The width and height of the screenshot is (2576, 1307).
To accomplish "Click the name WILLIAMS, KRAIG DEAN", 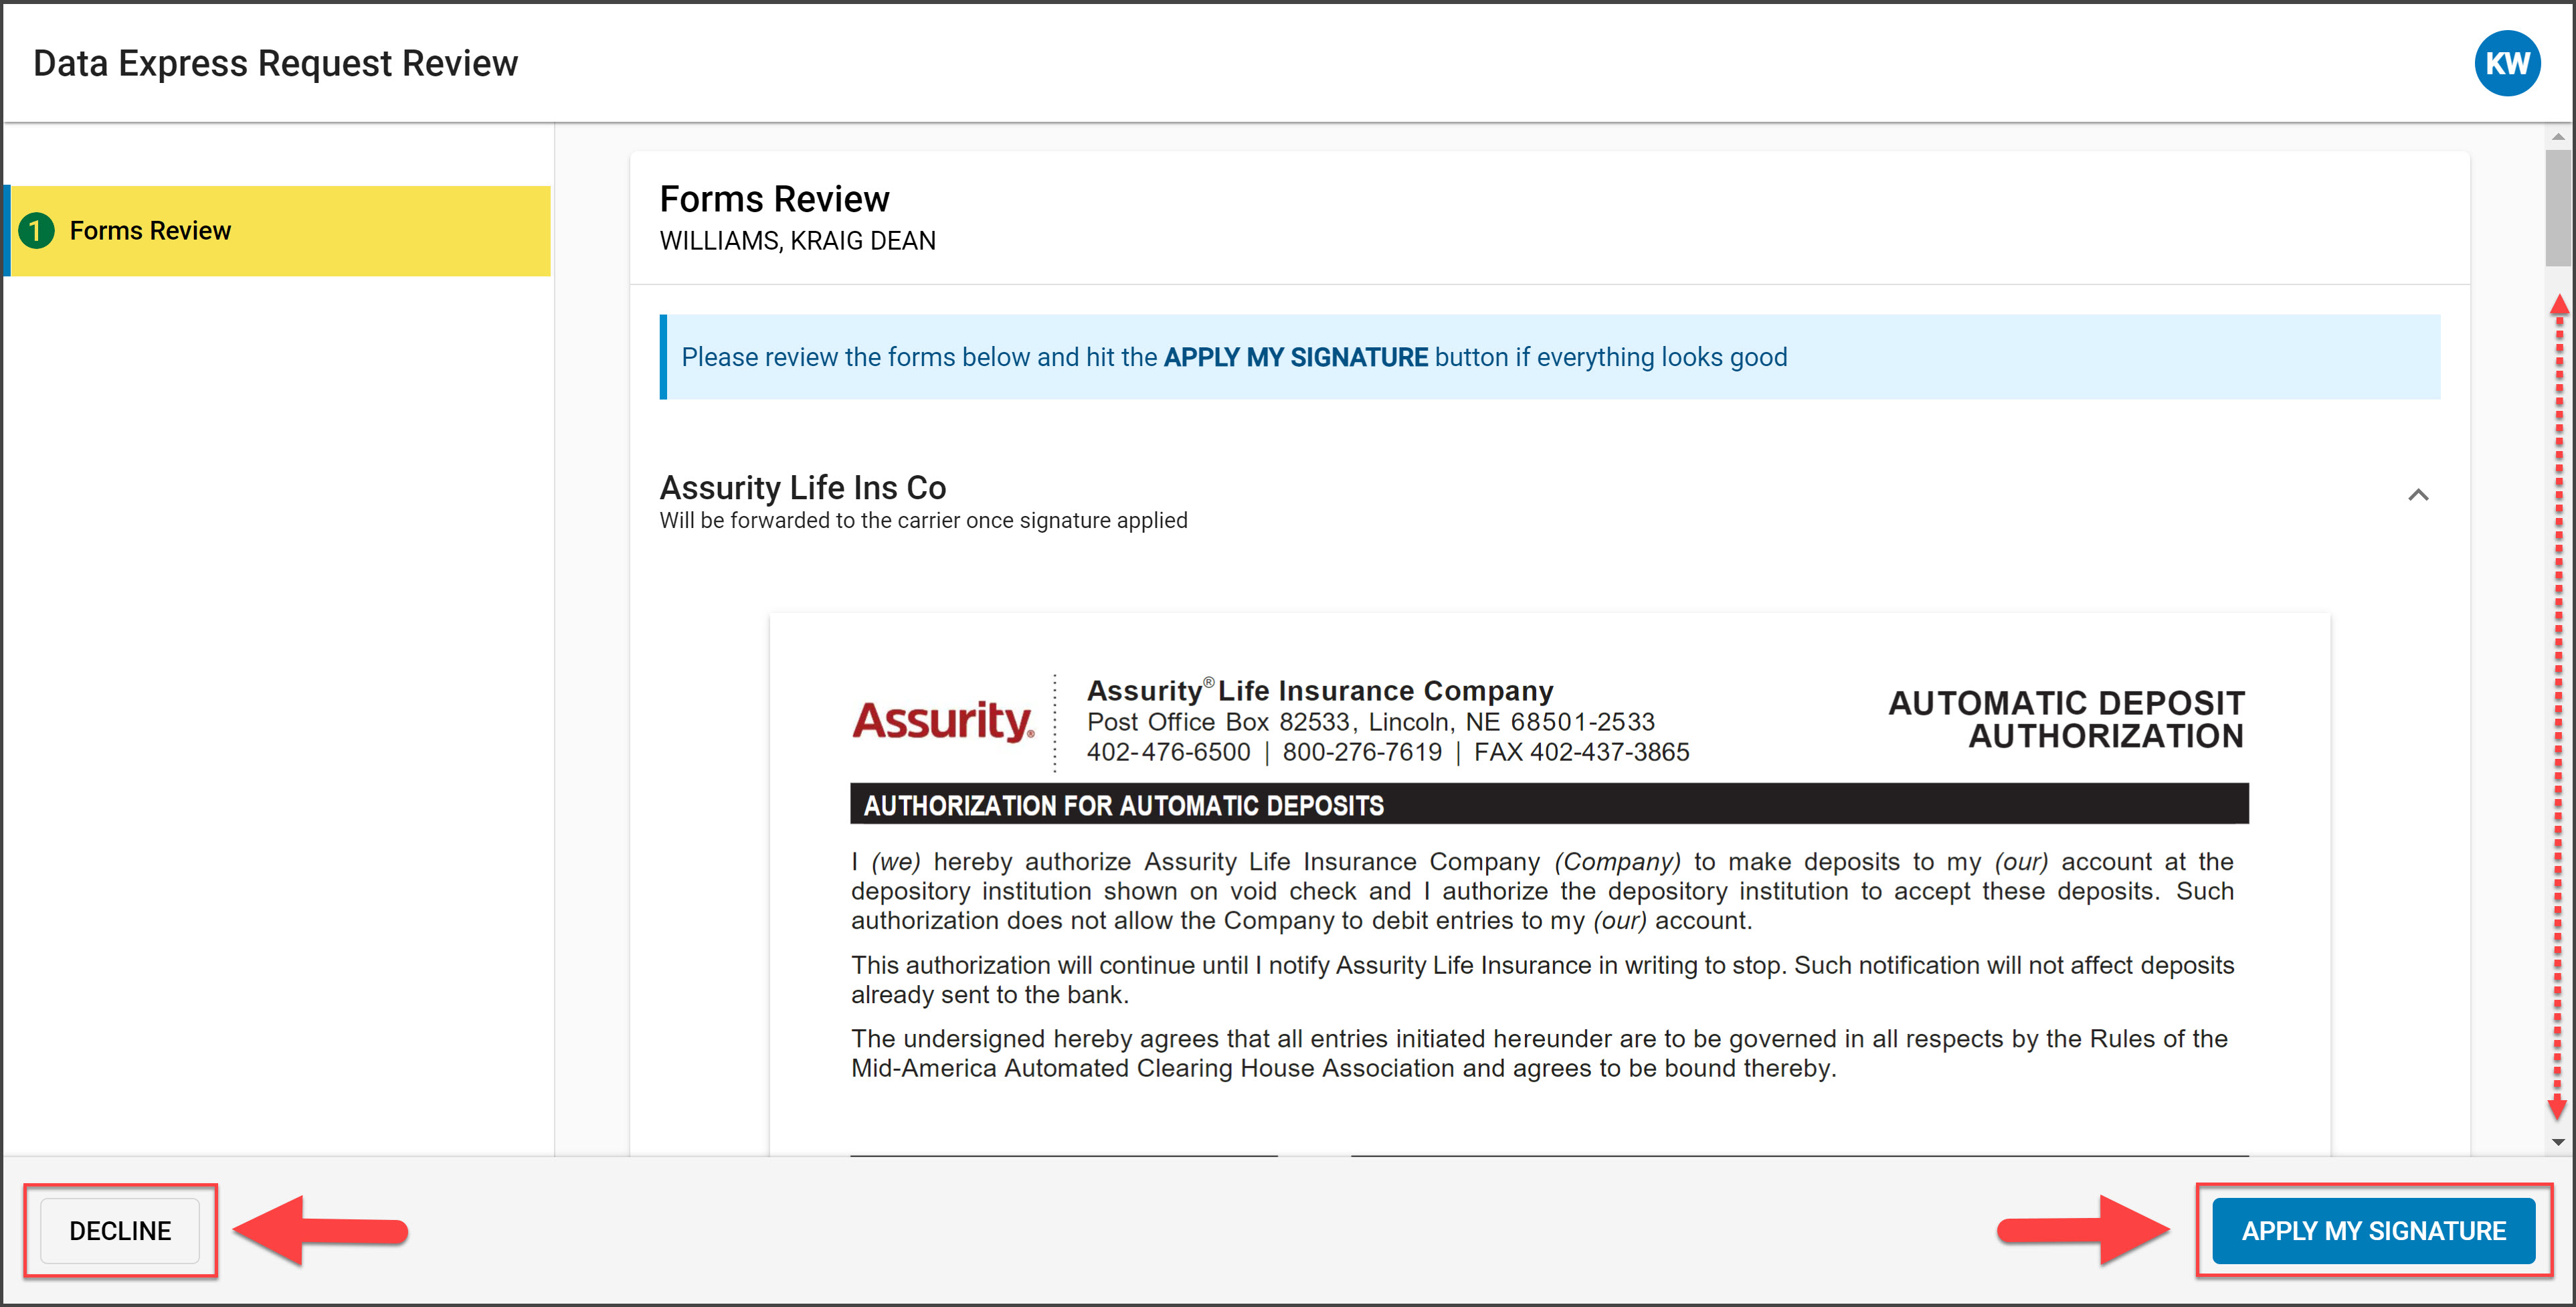I will 798,241.
